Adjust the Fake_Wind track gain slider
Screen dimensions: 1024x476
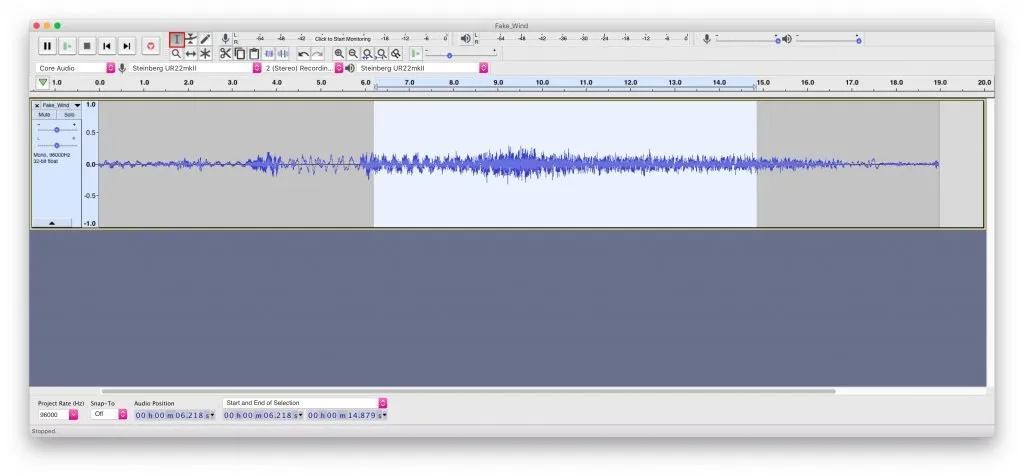57,130
